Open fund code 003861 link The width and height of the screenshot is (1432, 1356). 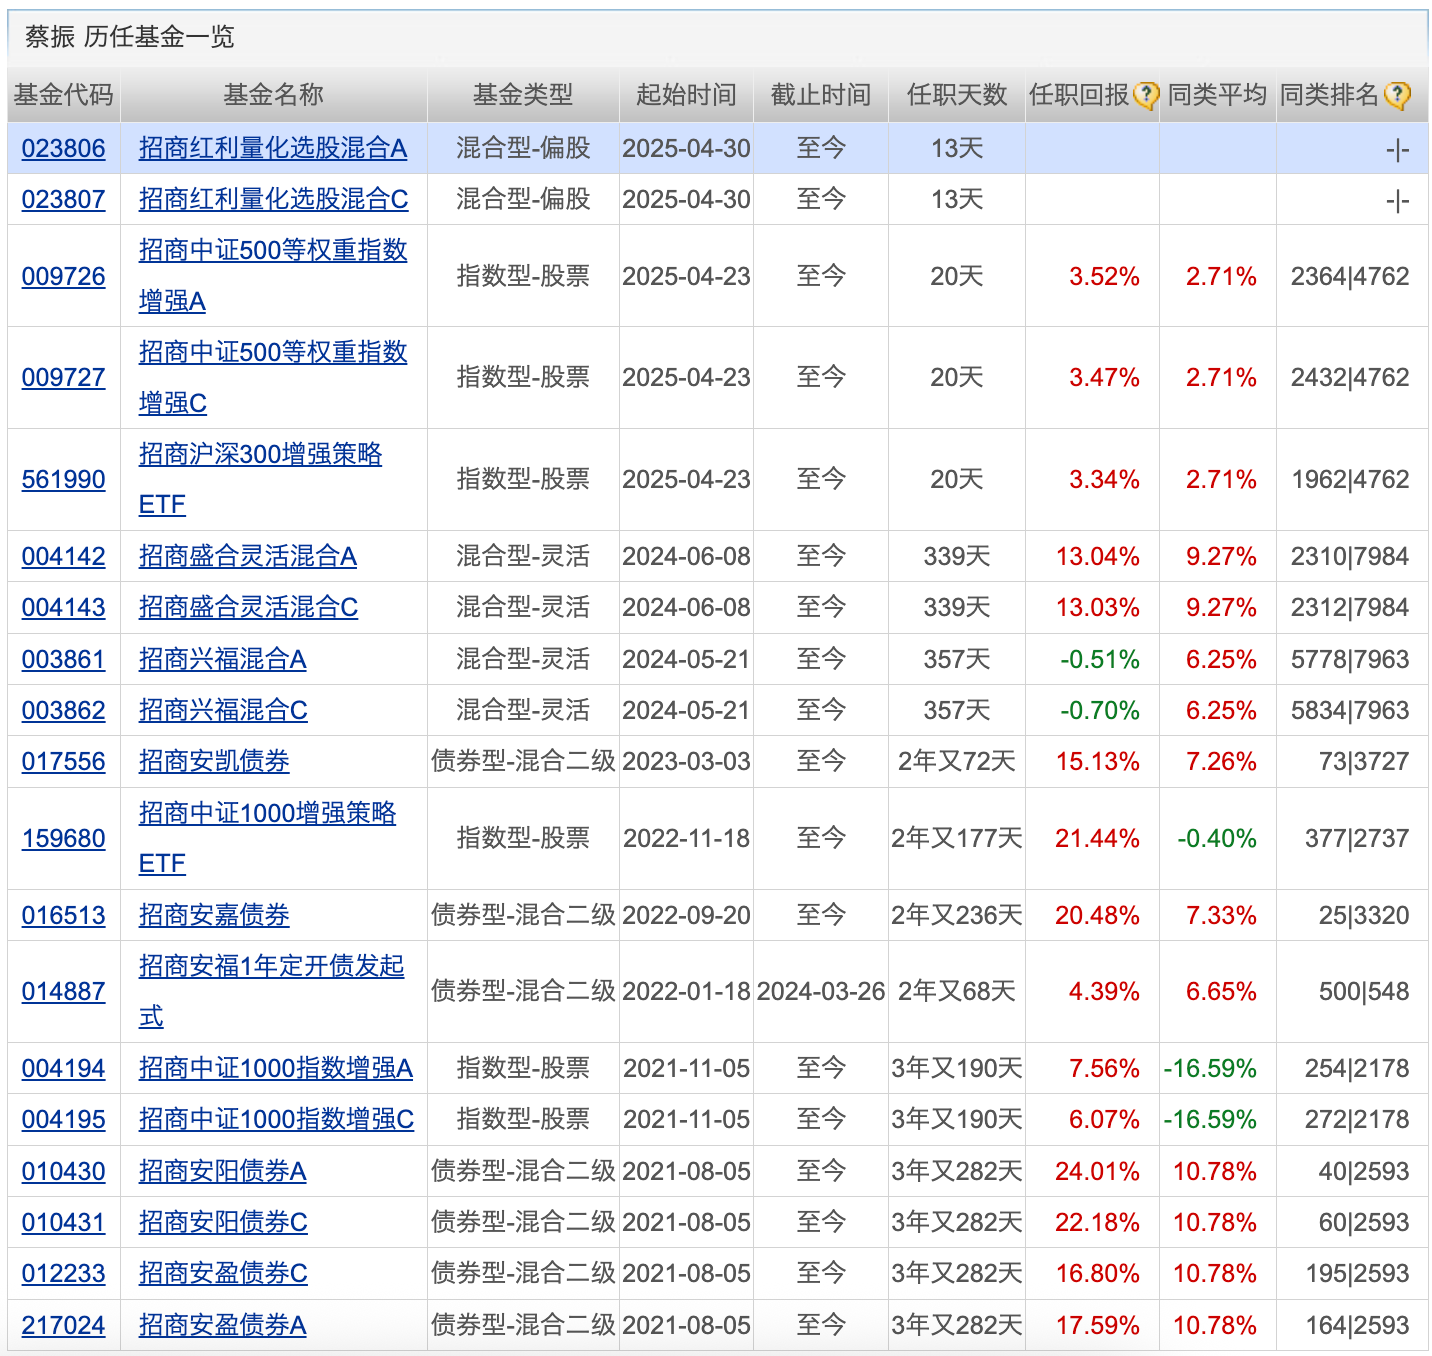63,660
